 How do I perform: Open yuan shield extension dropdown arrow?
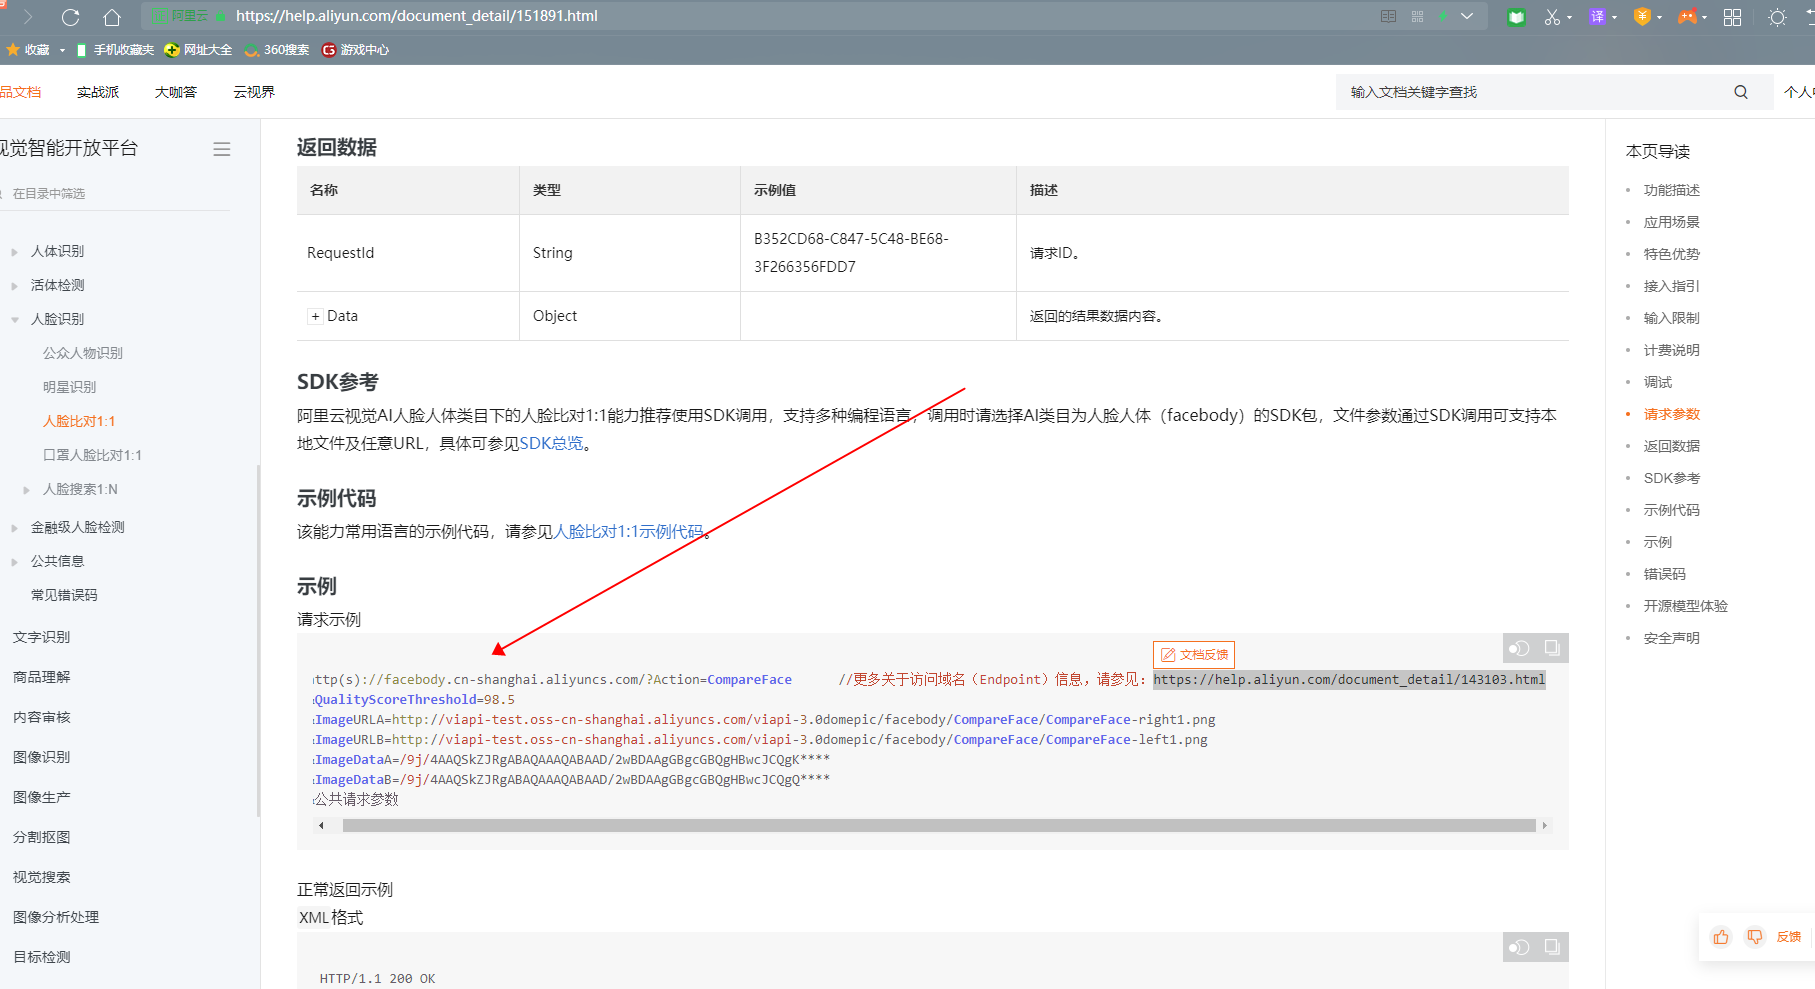click(1659, 17)
